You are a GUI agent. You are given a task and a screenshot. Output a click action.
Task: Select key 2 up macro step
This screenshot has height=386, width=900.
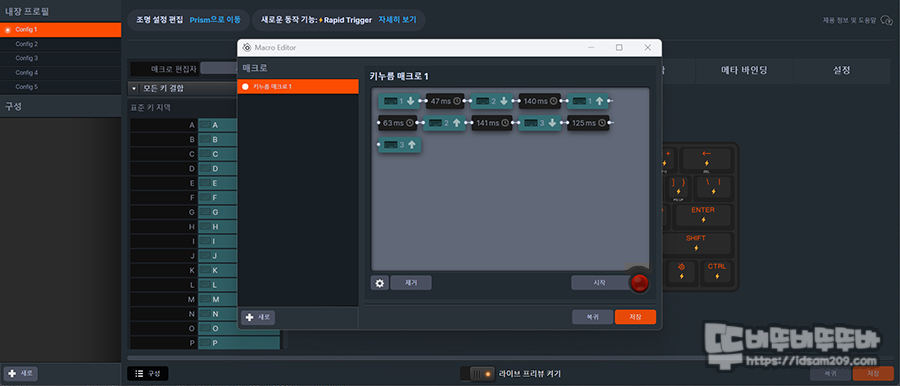[x=444, y=123]
